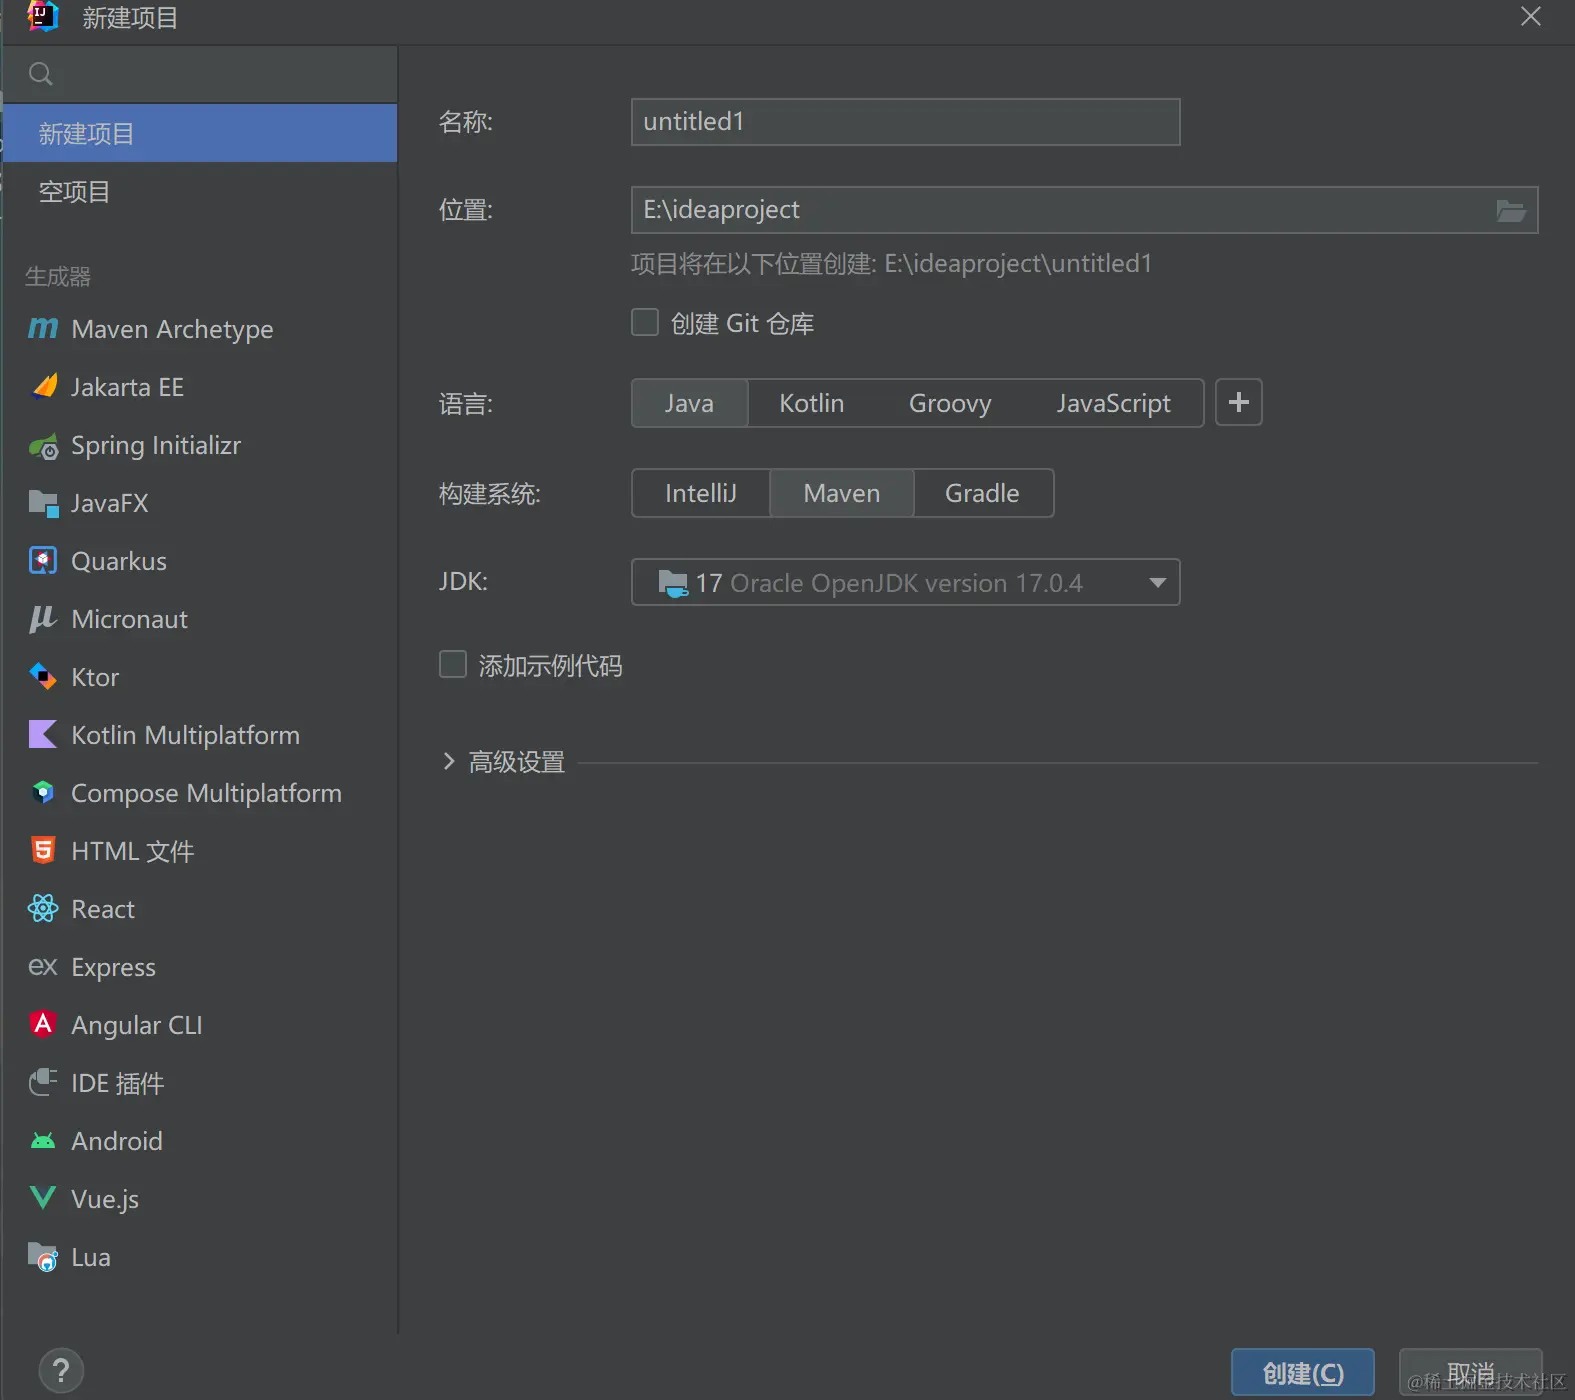Click the 名称 field containing untitled1

(x=906, y=122)
